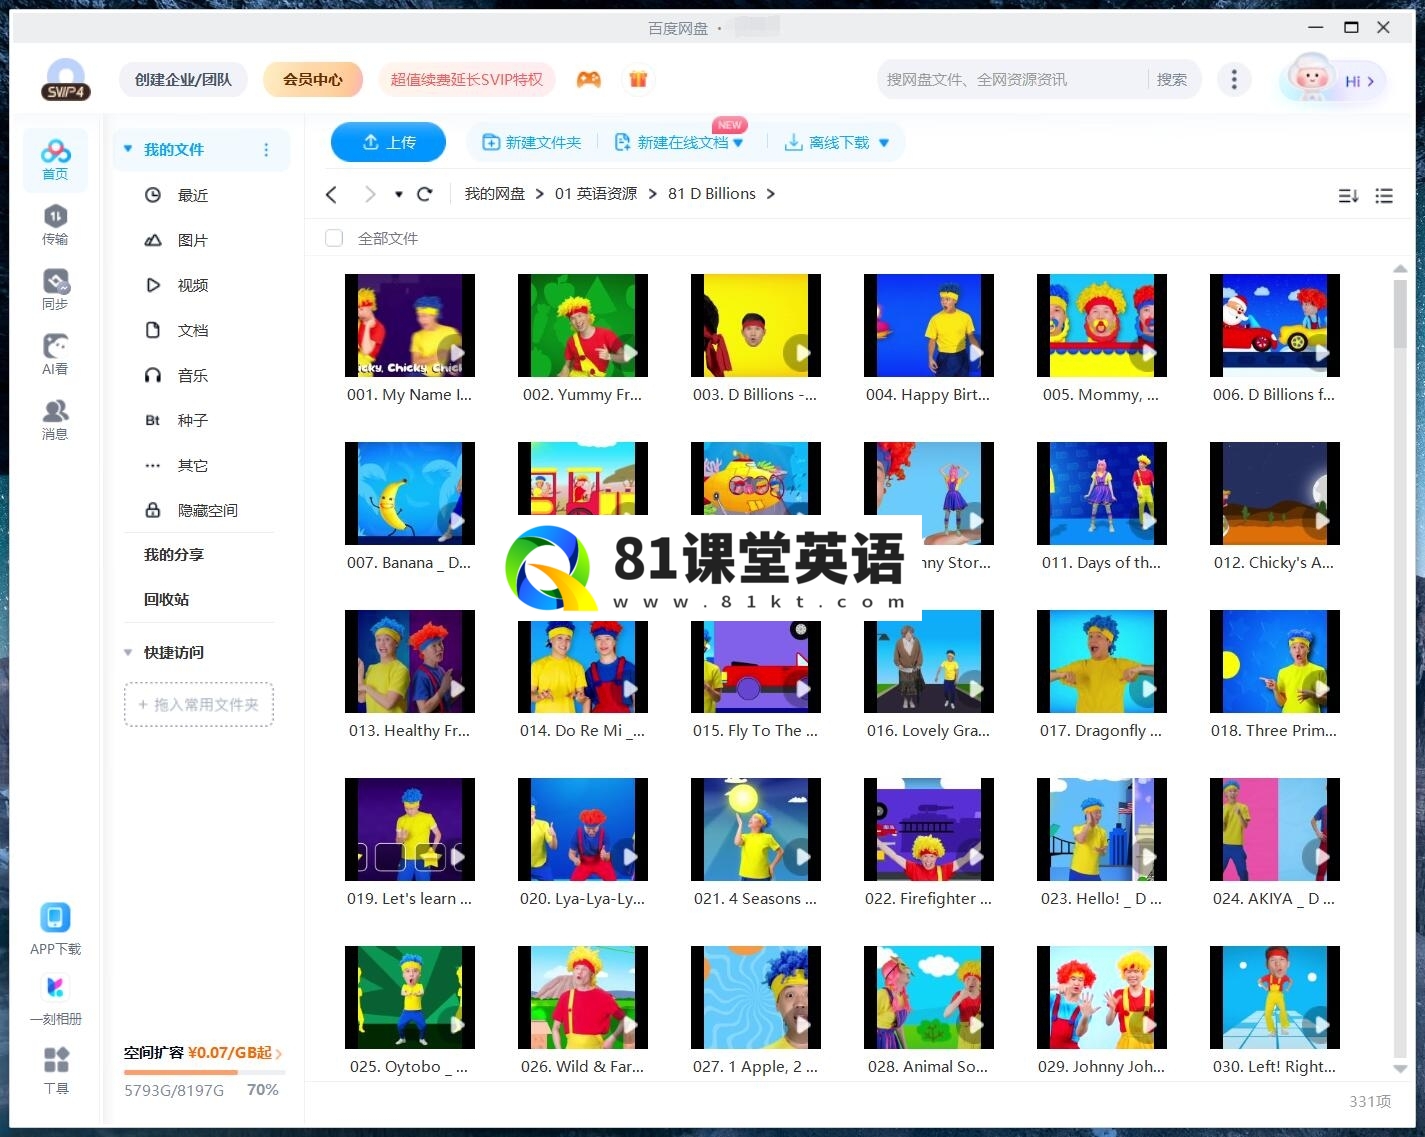Screen dimensions: 1425x1137
Task: Click the SVIP4 user avatar
Action: click(66, 80)
